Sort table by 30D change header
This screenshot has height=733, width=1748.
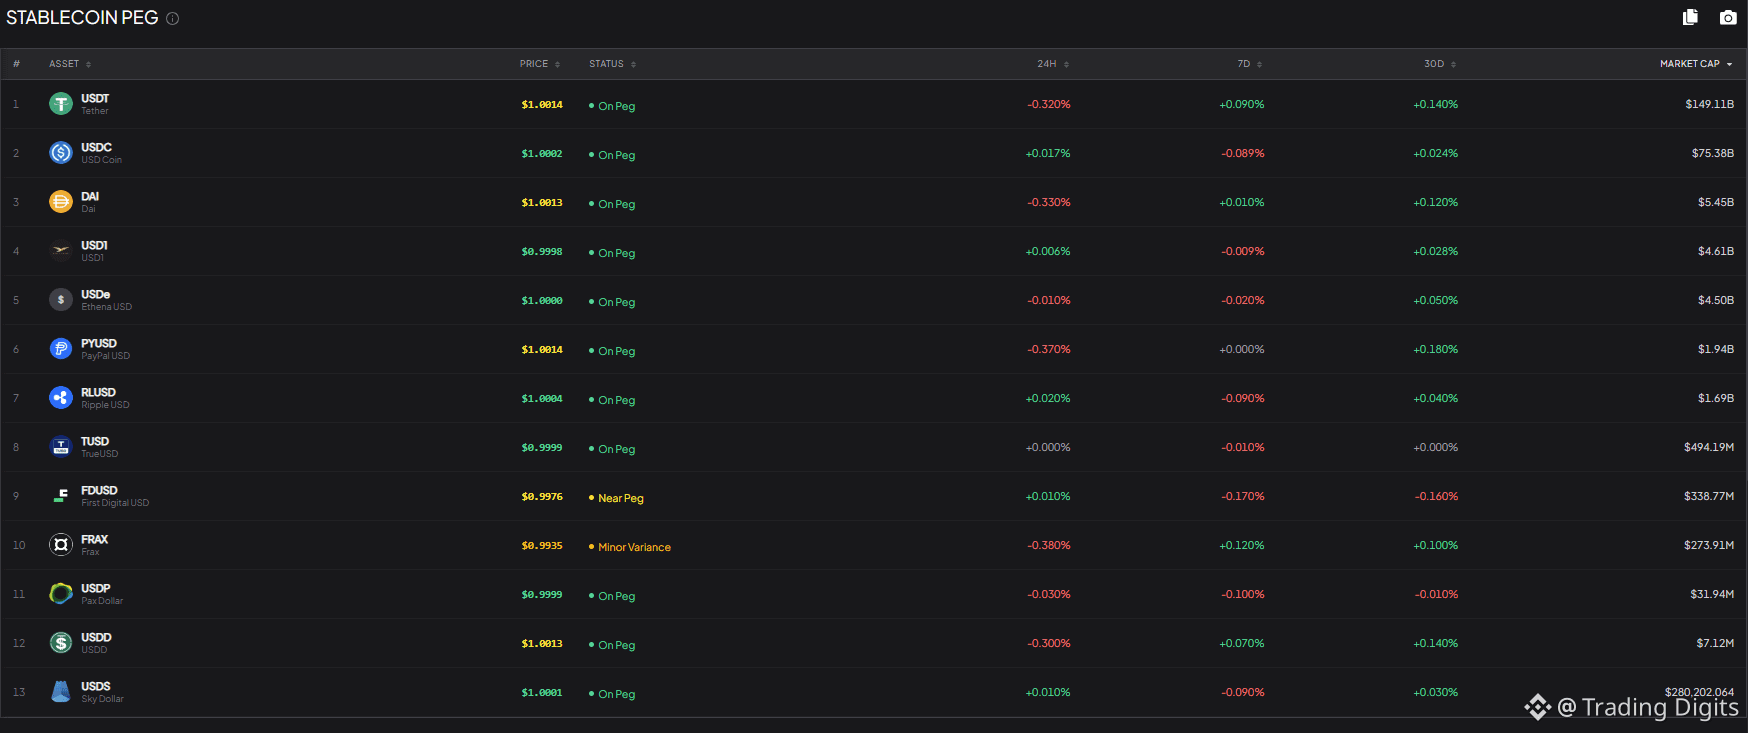tap(1440, 64)
